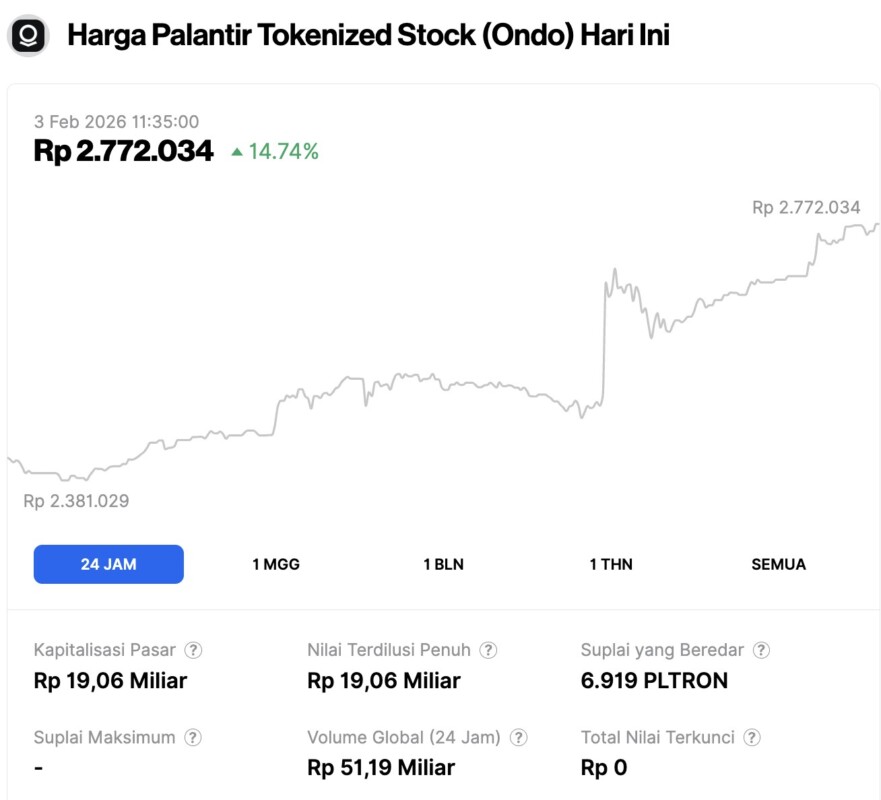Click help icon beside Suplai yang Beredar

coord(761,650)
